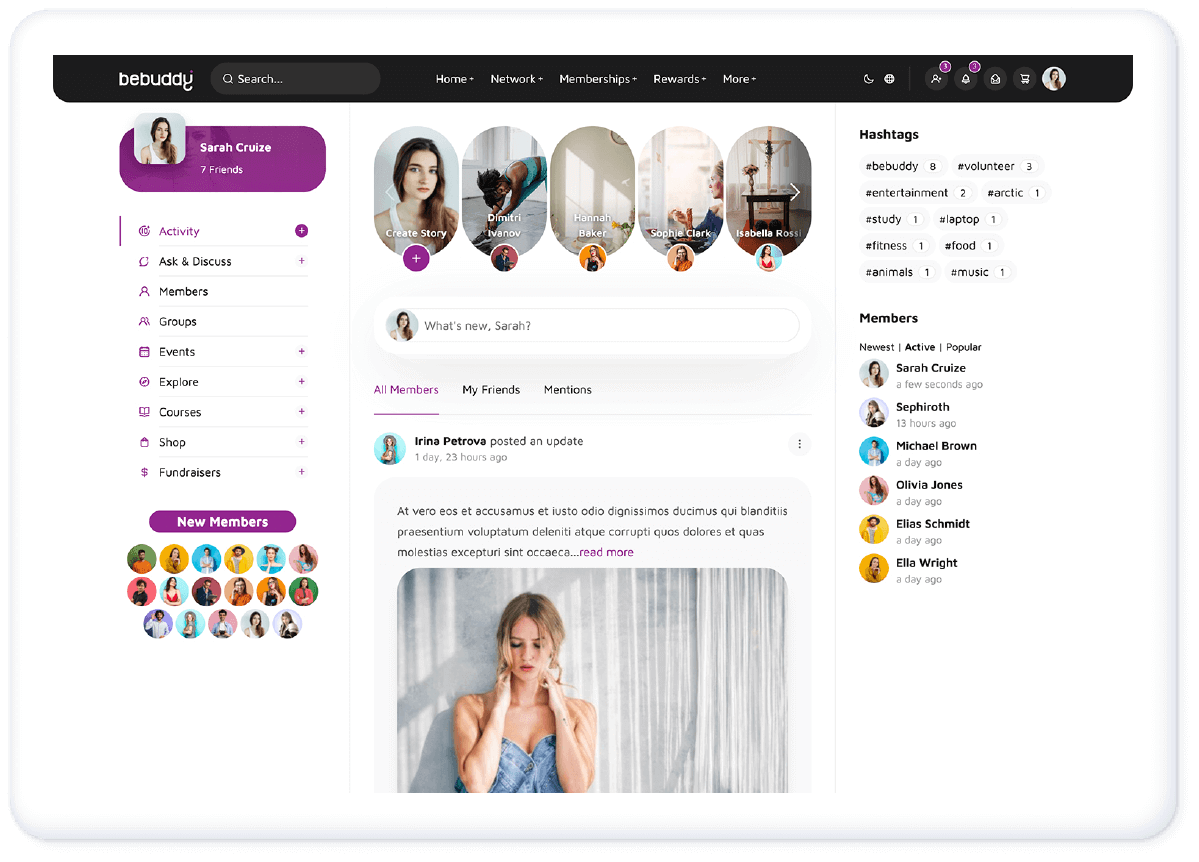Open the messages inbox icon
The width and height of the screenshot is (1199, 862).
click(x=995, y=79)
